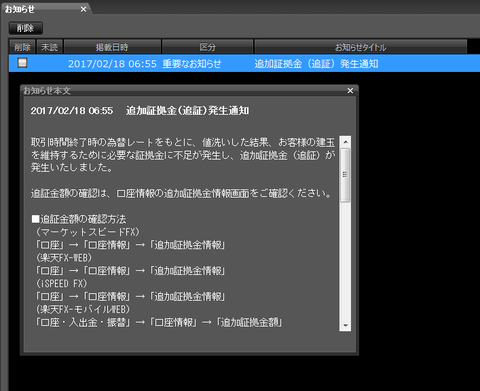Click the 削除 button below the tab
Screen dimensions: 480x391
(x=26, y=28)
